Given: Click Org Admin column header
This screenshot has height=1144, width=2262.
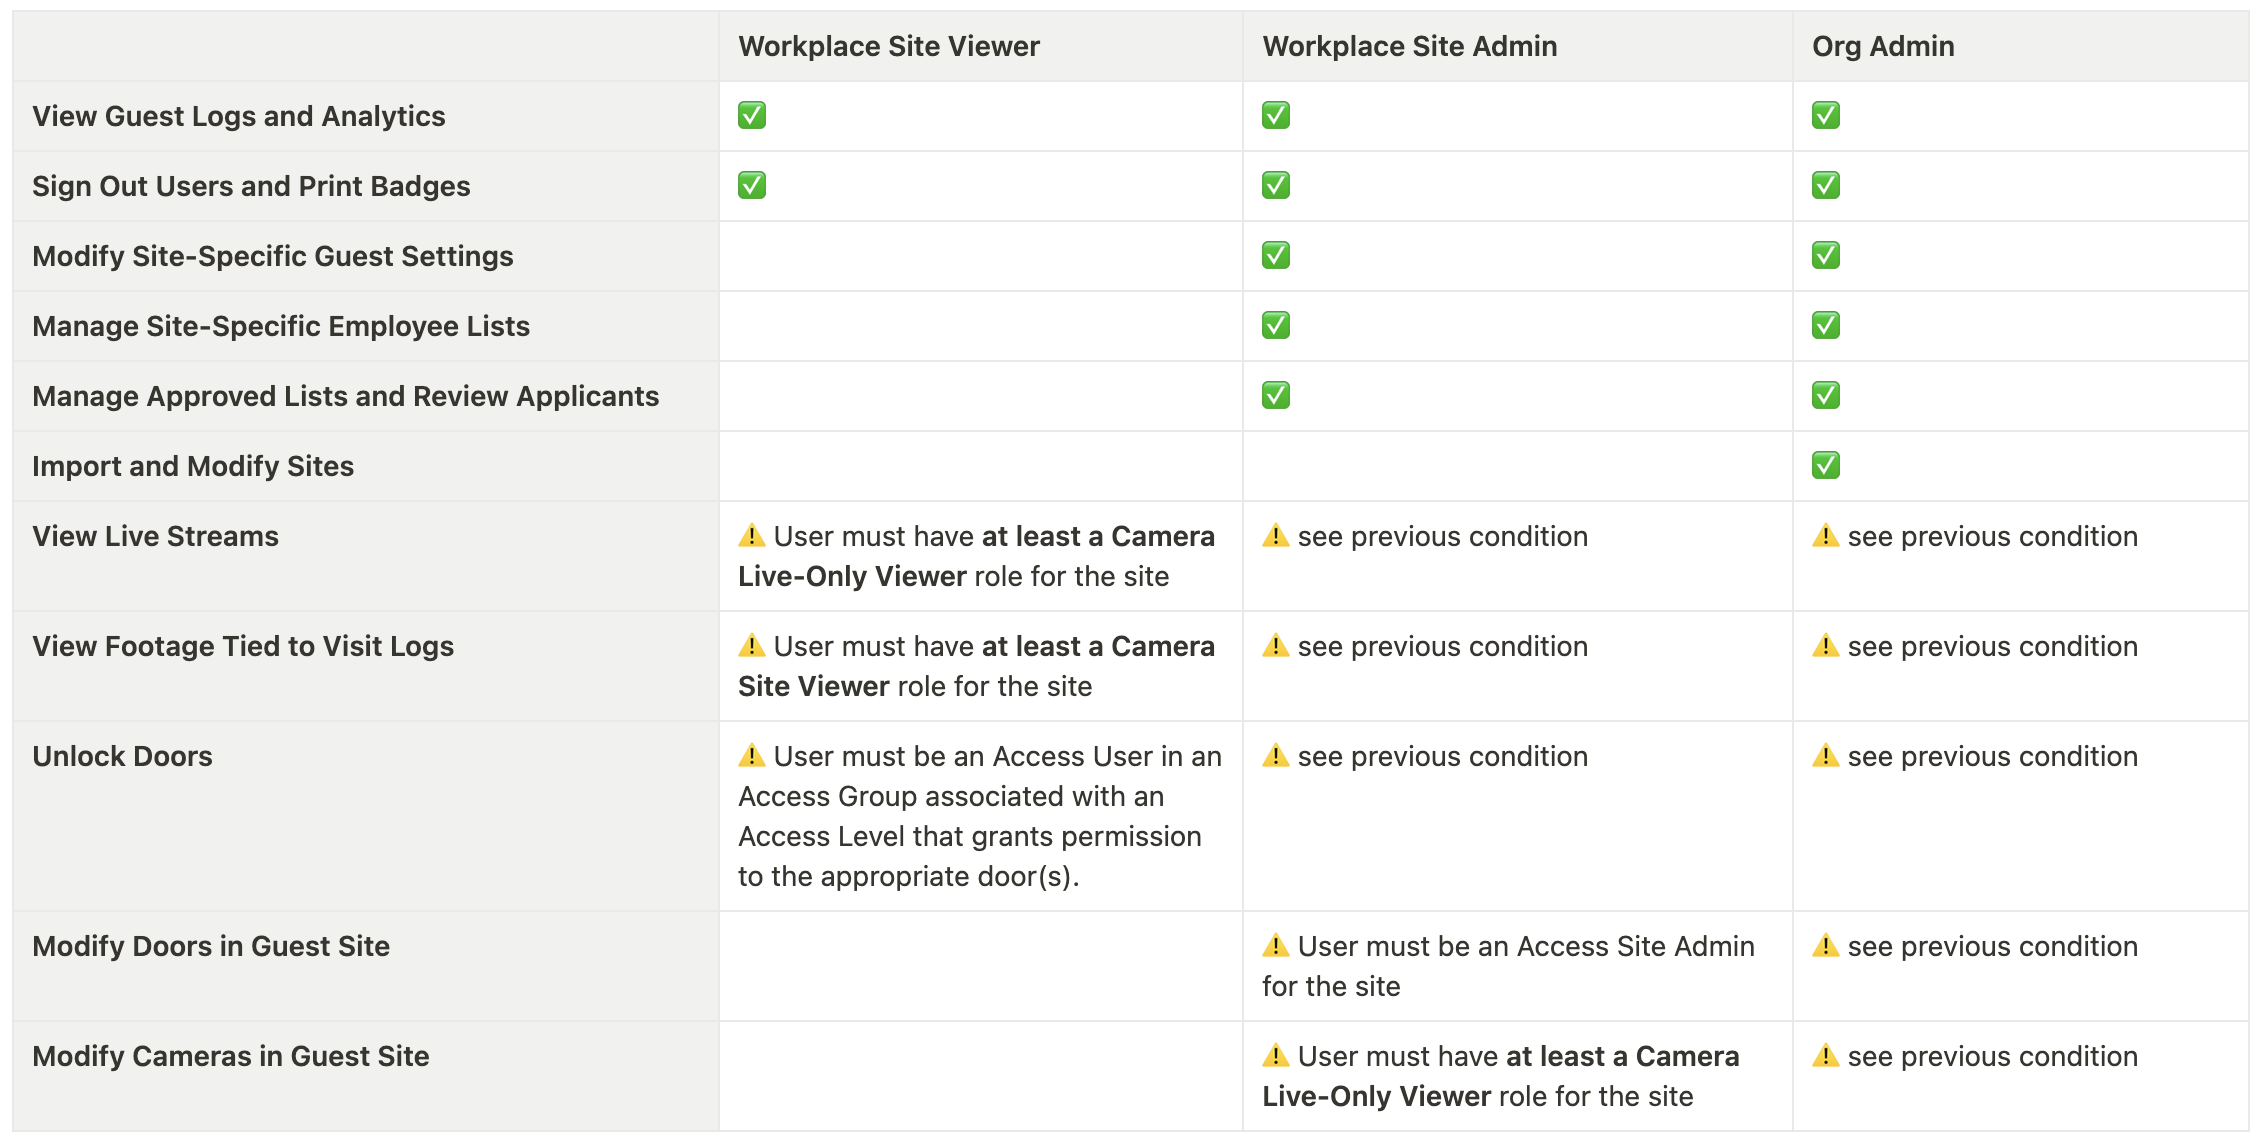Looking at the screenshot, I should pyautogui.click(x=1883, y=47).
